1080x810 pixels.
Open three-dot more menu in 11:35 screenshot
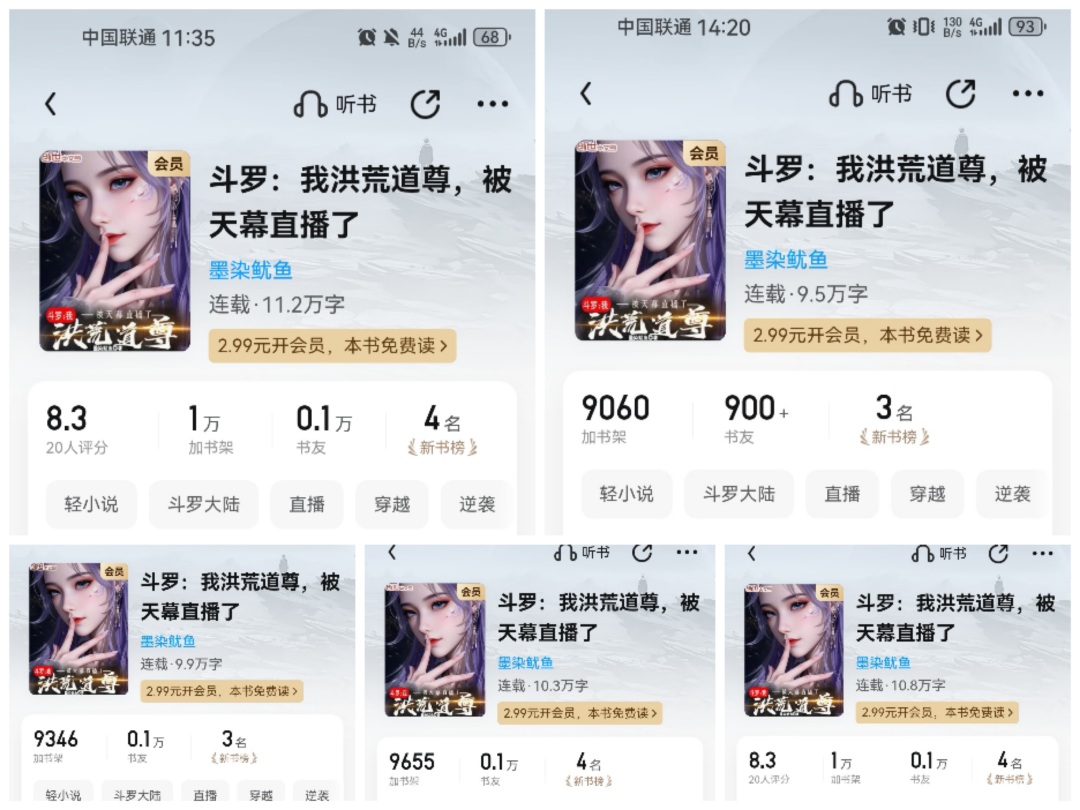tap(492, 104)
